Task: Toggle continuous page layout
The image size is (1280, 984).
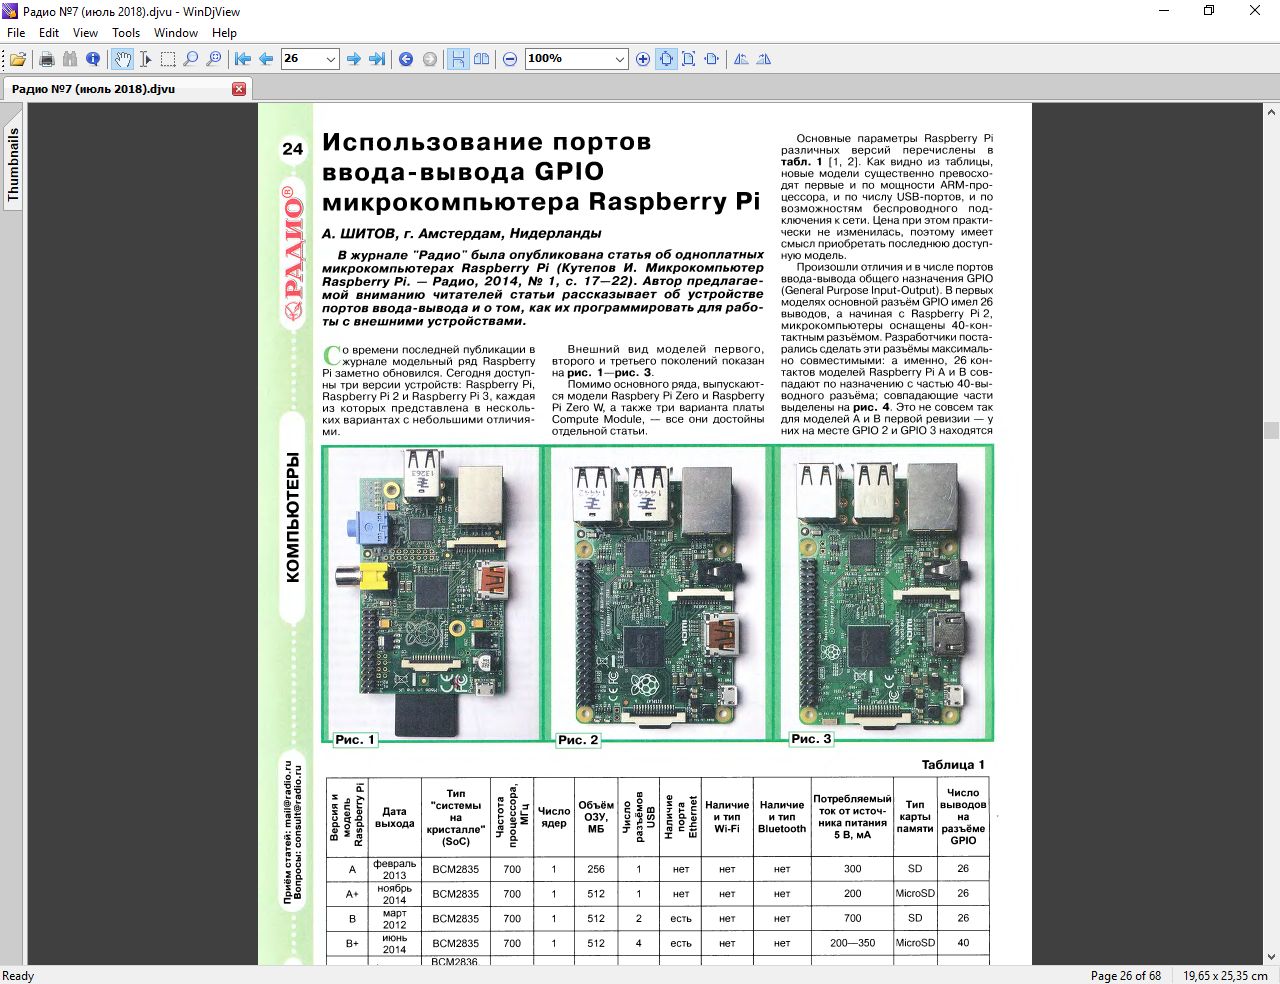Action: click(458, 59)
